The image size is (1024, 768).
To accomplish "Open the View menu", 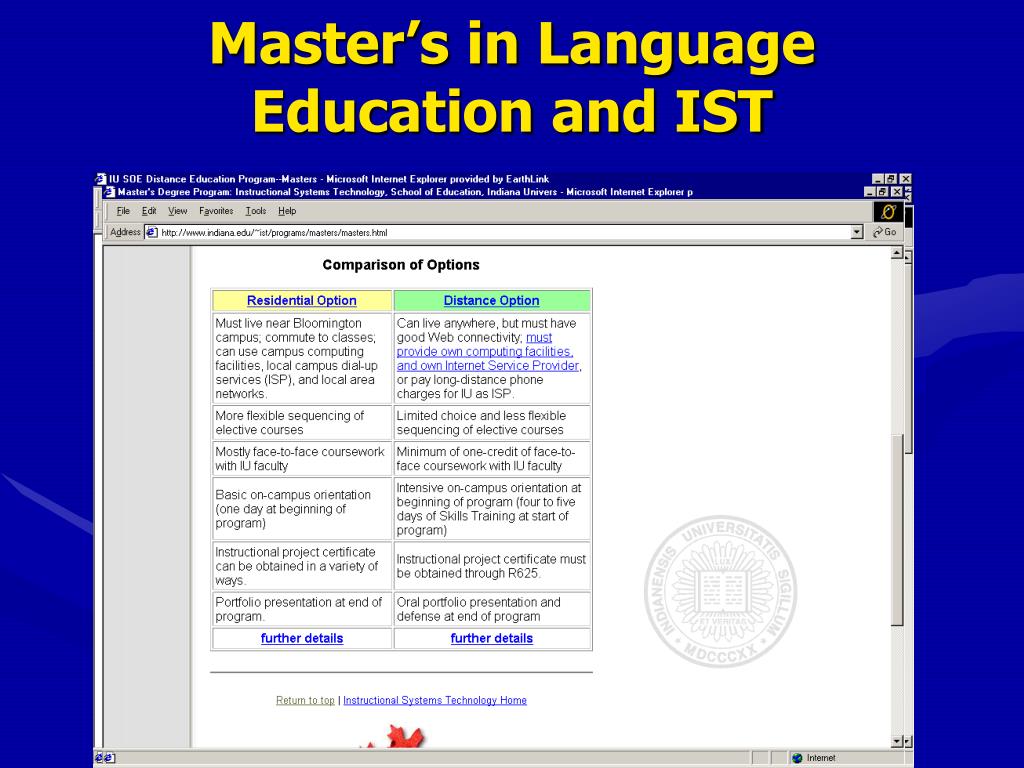I will pyautogui.click(x=177, y=211).
